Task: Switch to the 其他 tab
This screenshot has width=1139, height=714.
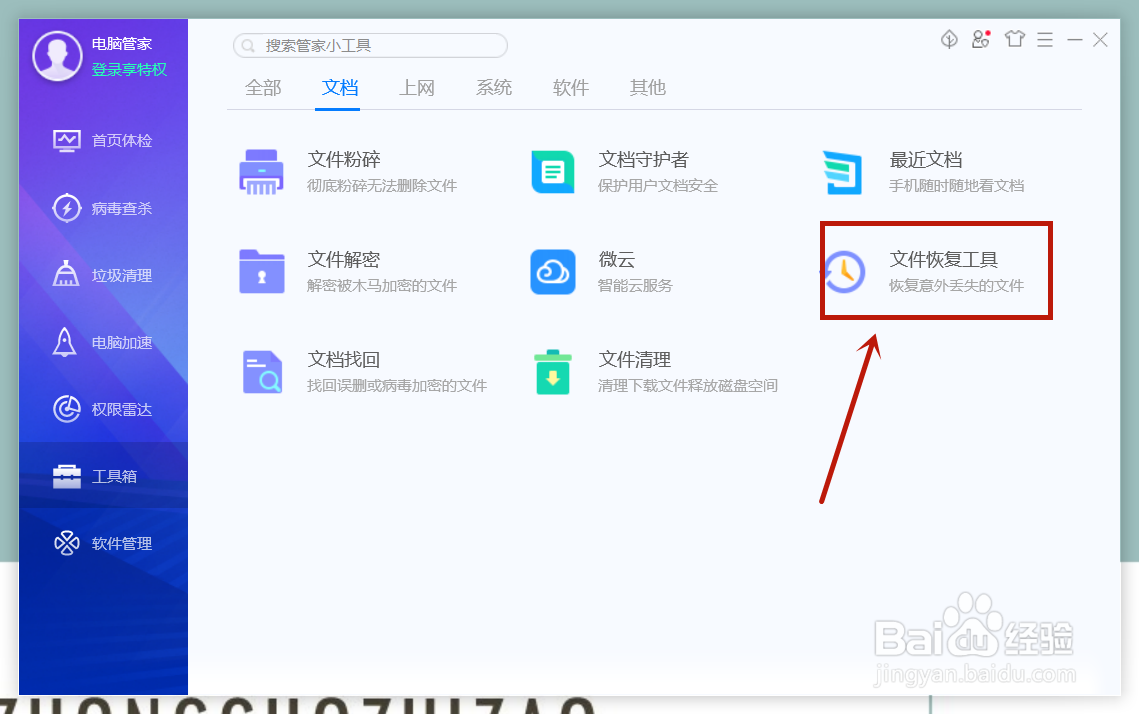Action: (648, 88)
